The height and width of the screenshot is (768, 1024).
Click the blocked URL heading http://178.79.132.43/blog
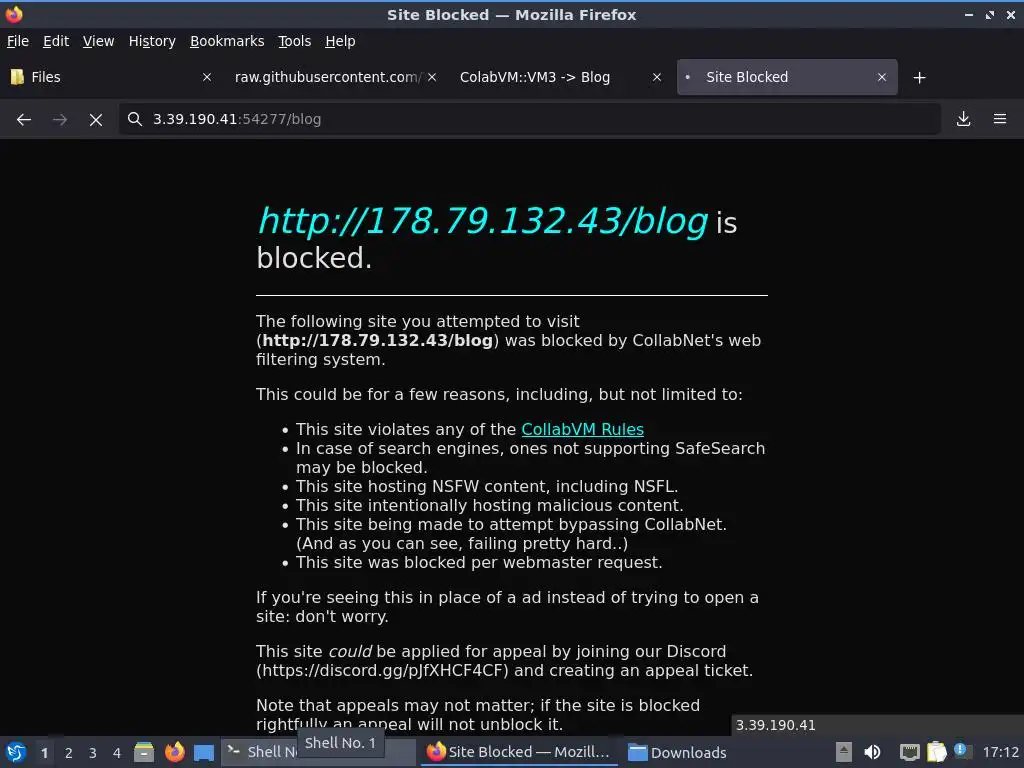pyautogui.click(x=483, y=221)
